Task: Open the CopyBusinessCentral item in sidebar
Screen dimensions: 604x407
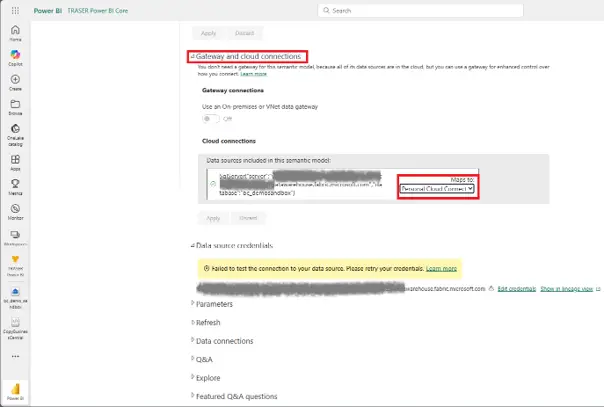Action: coord(15,329)
